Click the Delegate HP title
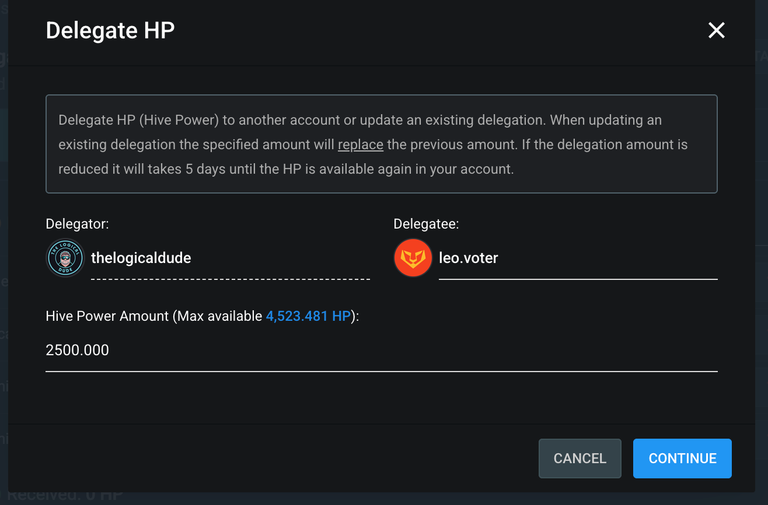Screen dimensions: 768x505 coord(110,30)
